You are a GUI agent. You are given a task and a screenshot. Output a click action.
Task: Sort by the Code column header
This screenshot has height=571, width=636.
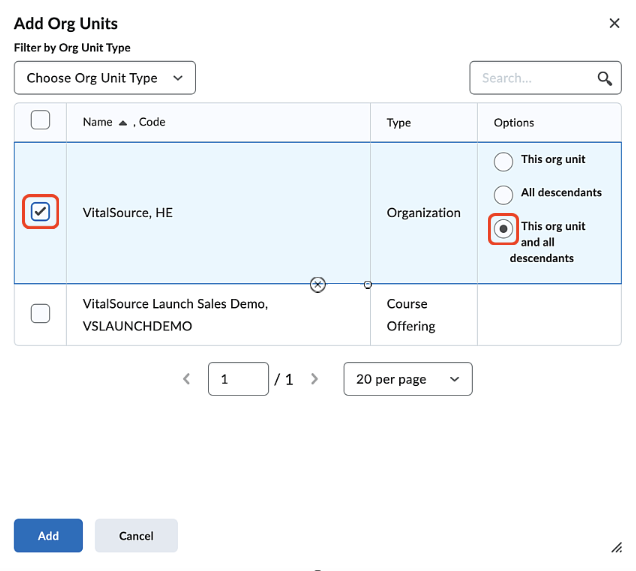click(x=152, y=122)
